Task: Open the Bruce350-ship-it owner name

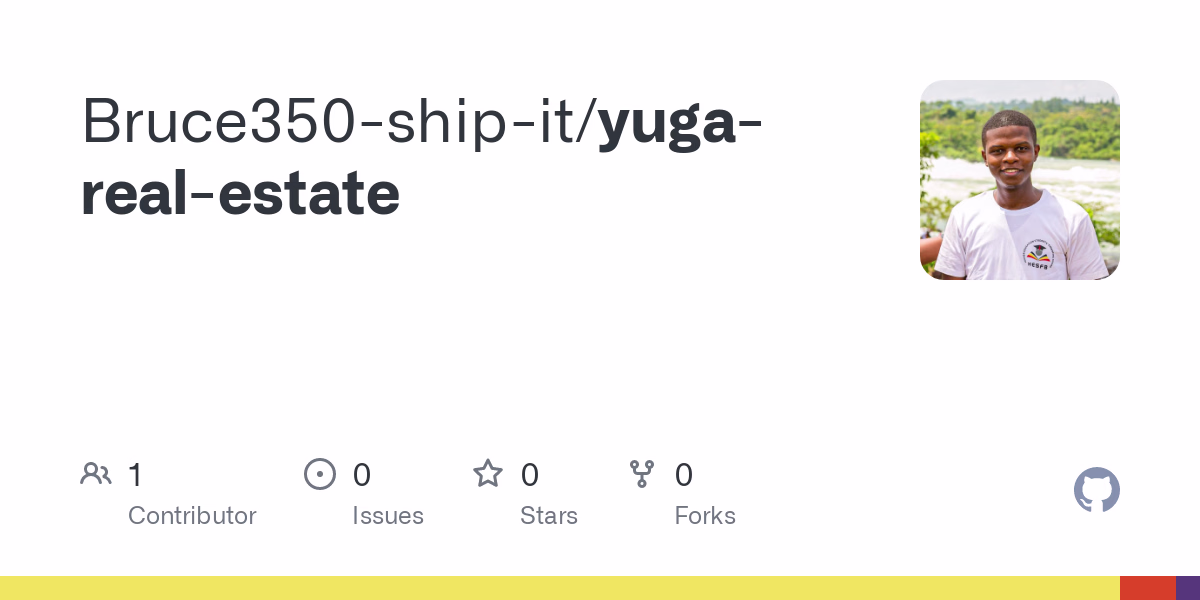Action: (338, 122)
